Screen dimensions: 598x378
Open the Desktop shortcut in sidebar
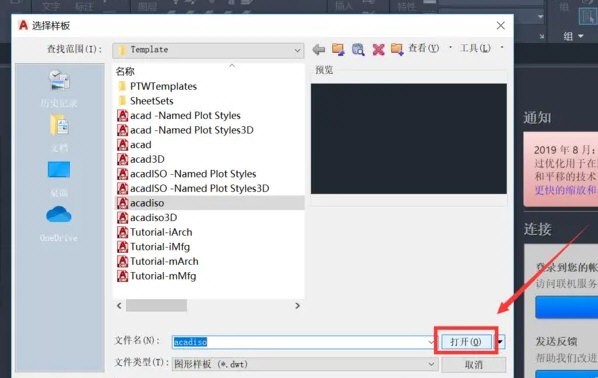click(x=59, y=179)
